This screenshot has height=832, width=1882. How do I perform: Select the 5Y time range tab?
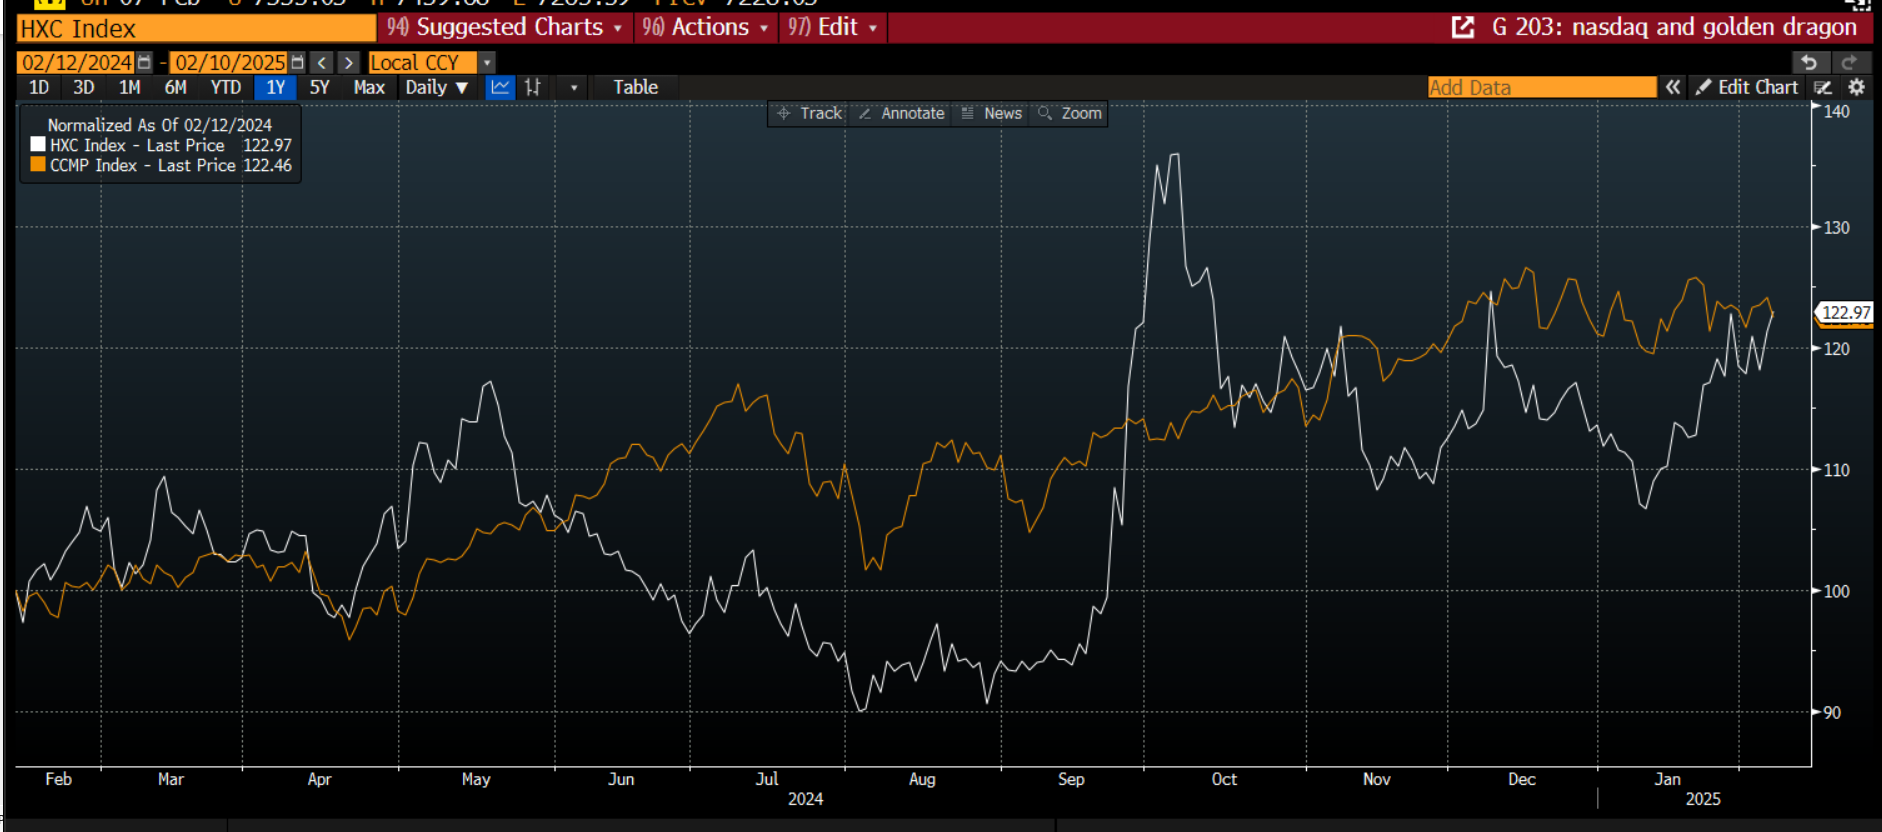(x=319, y=88)
